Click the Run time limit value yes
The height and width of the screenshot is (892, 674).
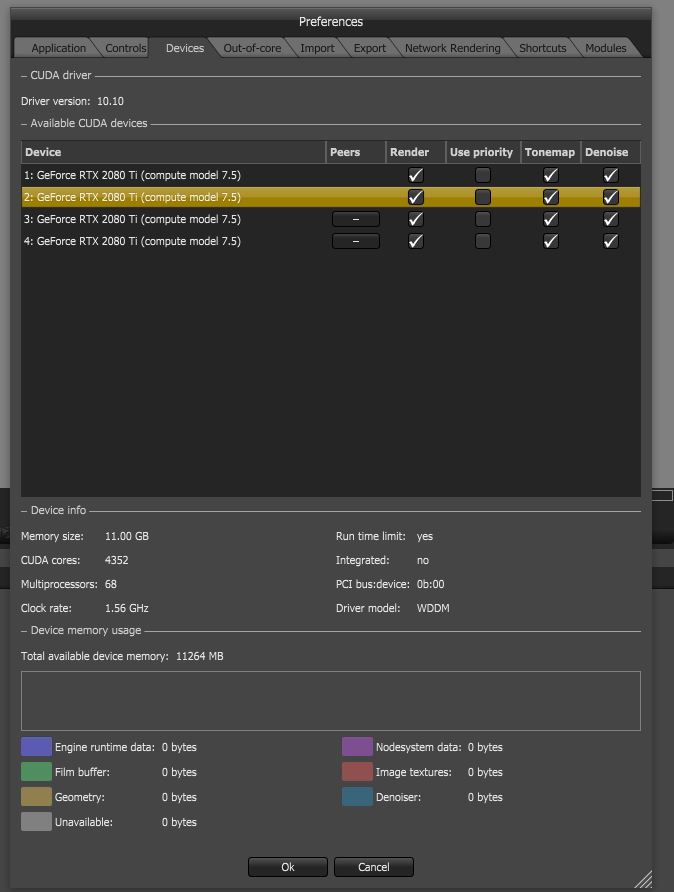coord(425,536)
